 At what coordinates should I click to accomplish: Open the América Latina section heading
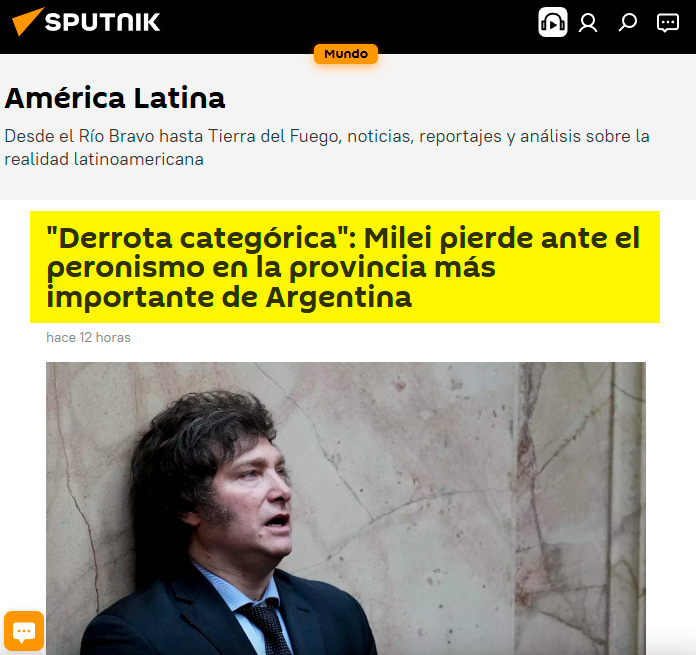[x=115, y=98]
